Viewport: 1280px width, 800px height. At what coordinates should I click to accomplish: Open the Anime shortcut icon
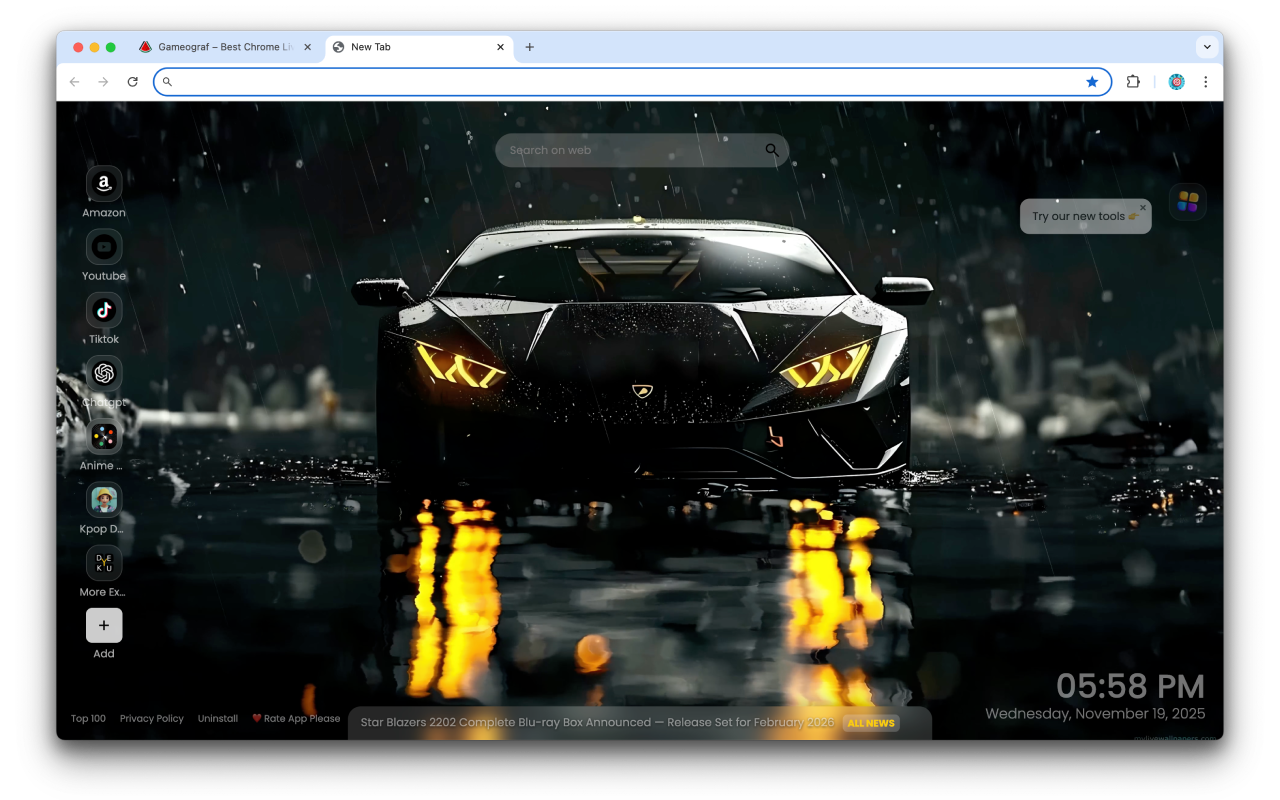click(104, 436)
